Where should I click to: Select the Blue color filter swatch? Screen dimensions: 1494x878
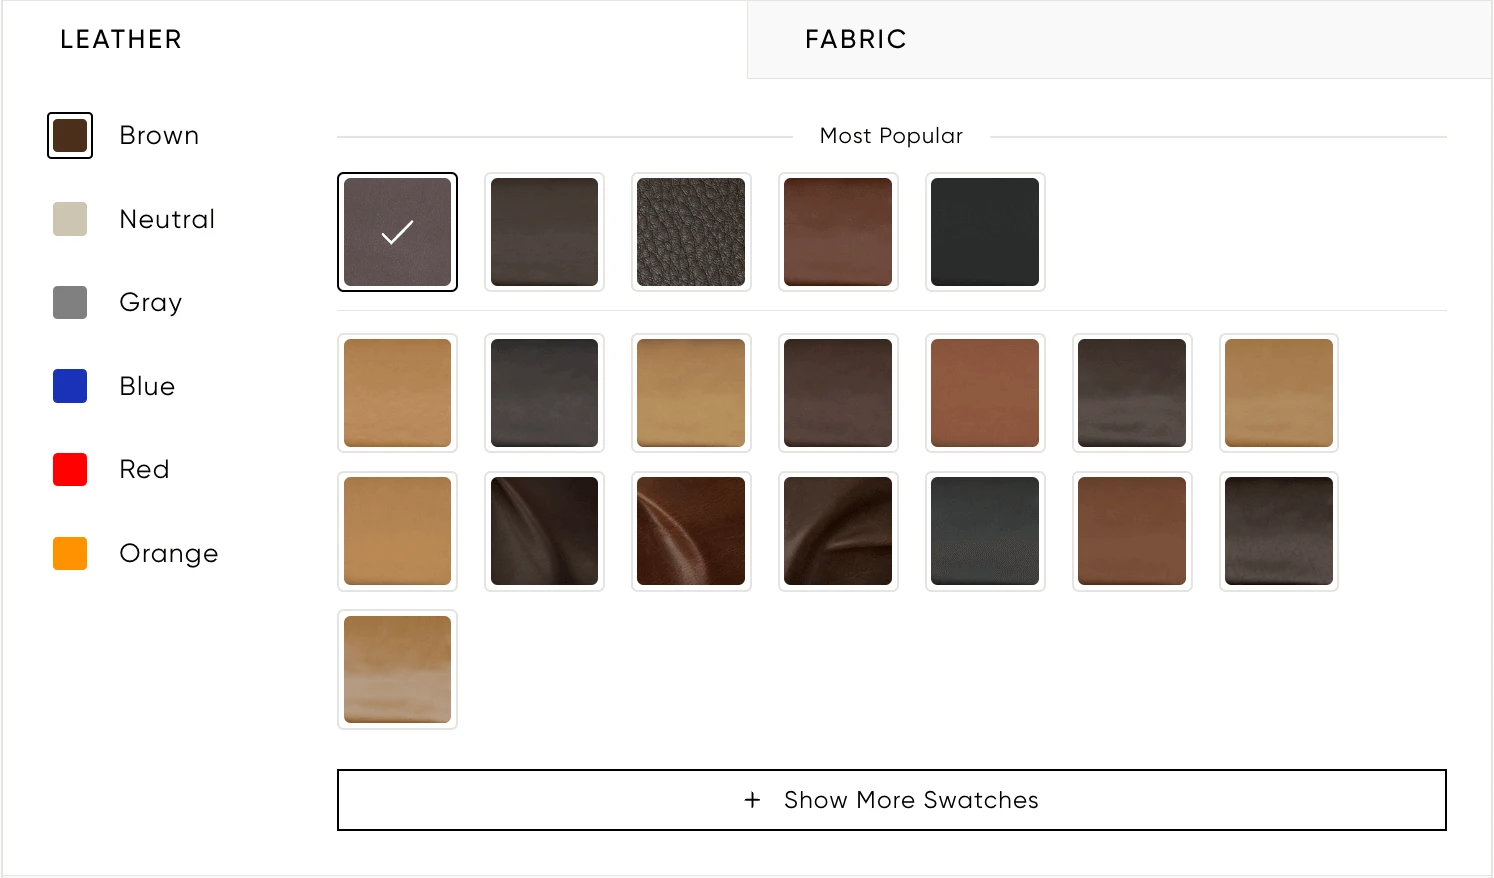pyautogui.click(x=69, y=385)
